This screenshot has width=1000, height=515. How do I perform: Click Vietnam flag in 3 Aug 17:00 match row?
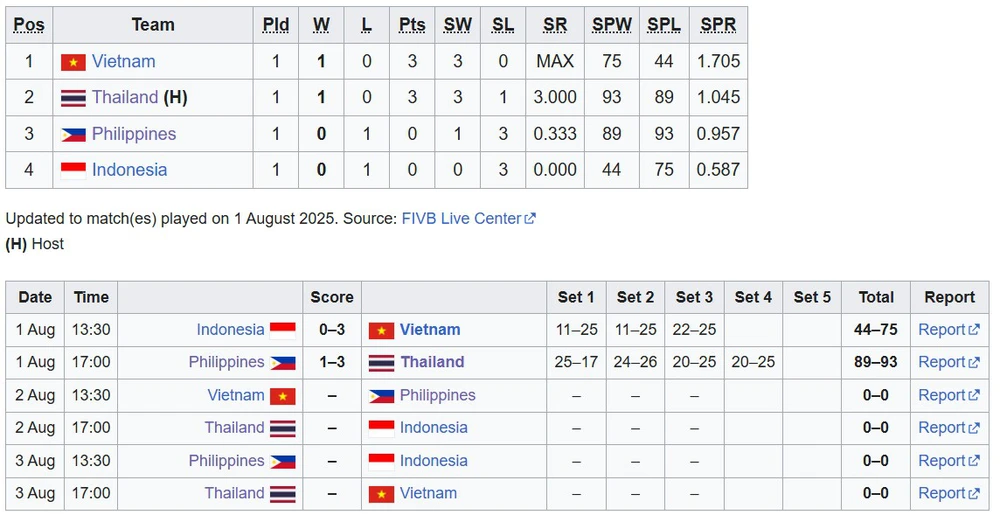381,494
